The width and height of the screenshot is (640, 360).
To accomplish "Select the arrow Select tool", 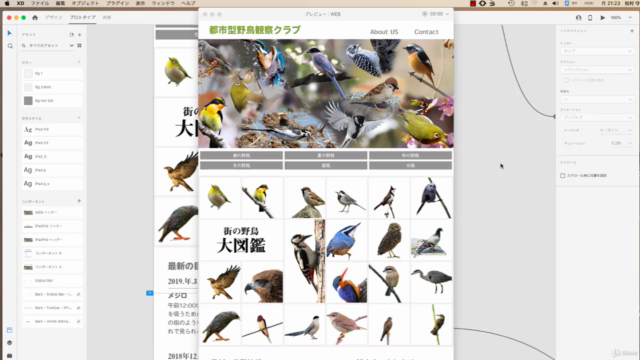I will (10, 33).
